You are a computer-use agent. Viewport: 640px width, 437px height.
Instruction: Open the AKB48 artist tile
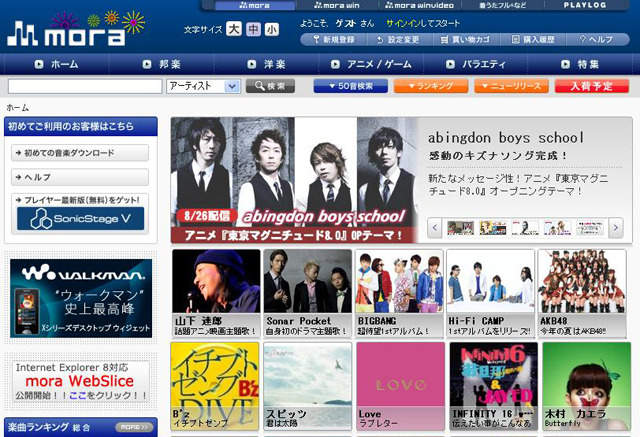coord(582,293)
